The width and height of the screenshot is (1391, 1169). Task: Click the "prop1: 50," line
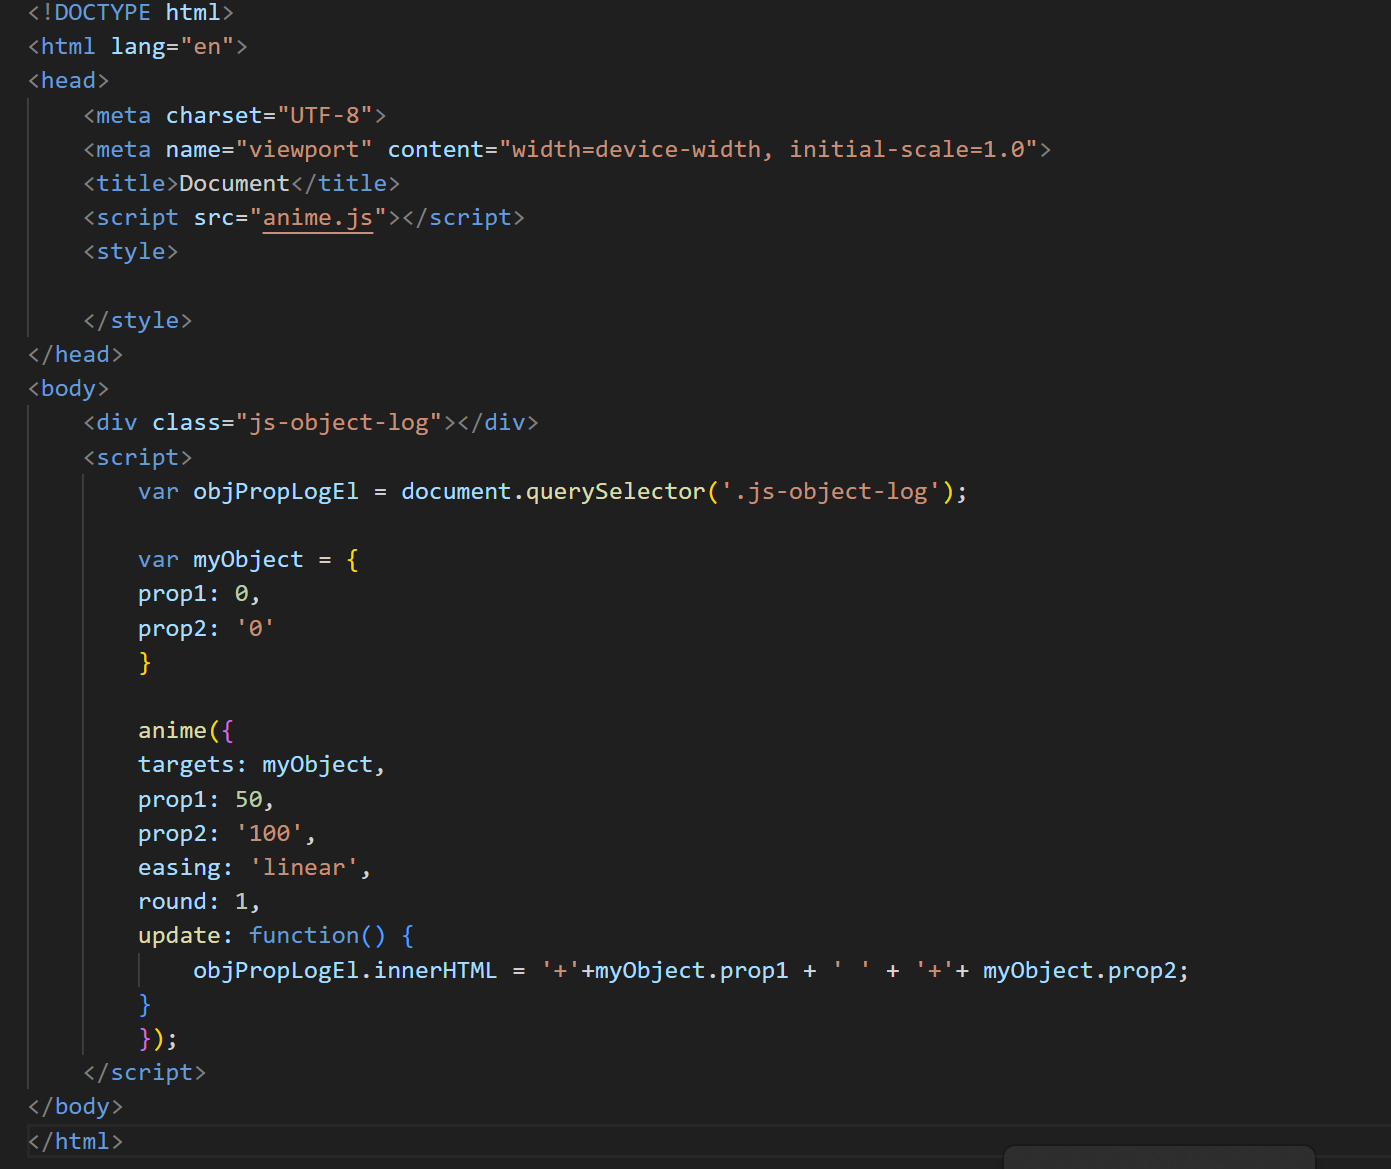[207, 800]
